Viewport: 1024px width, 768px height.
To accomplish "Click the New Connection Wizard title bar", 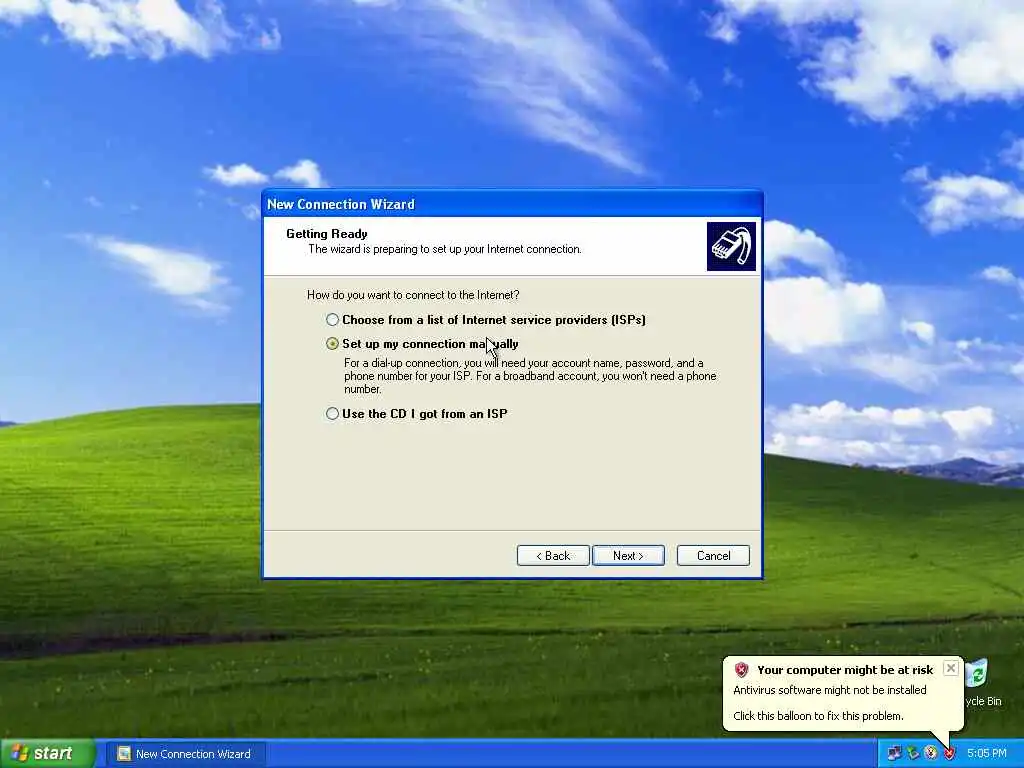I will tap(512, 204).
